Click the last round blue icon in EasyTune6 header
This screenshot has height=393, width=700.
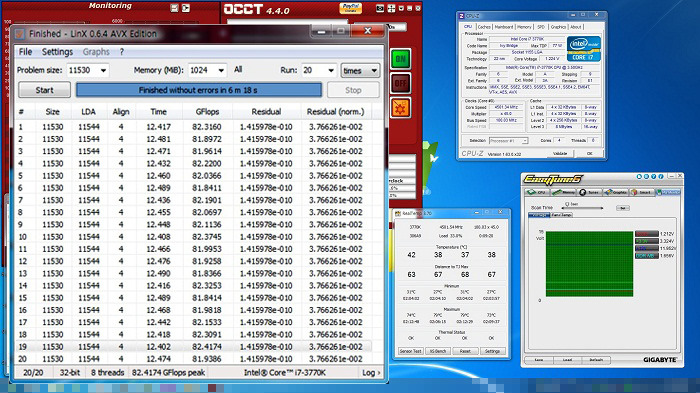[x=661, y=177]
